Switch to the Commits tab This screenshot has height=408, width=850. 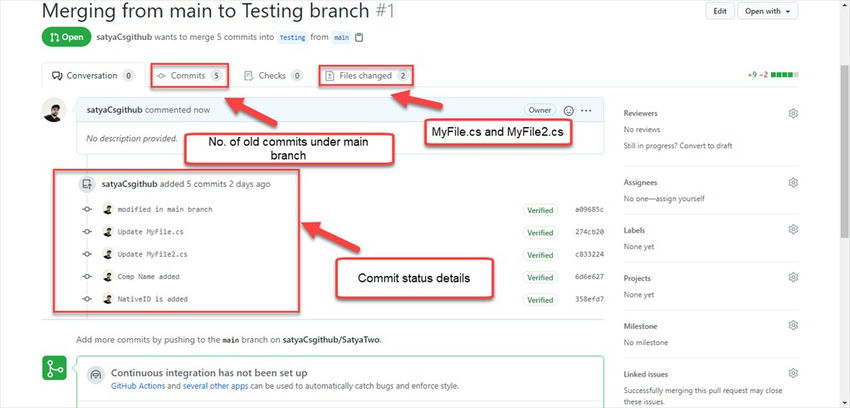[x=189, y=75]
